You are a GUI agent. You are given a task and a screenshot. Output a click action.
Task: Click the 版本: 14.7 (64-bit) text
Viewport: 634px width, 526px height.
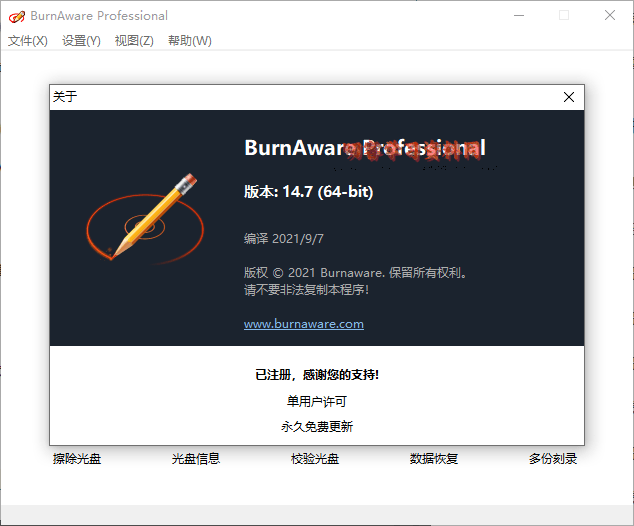(x=308, y=192)
